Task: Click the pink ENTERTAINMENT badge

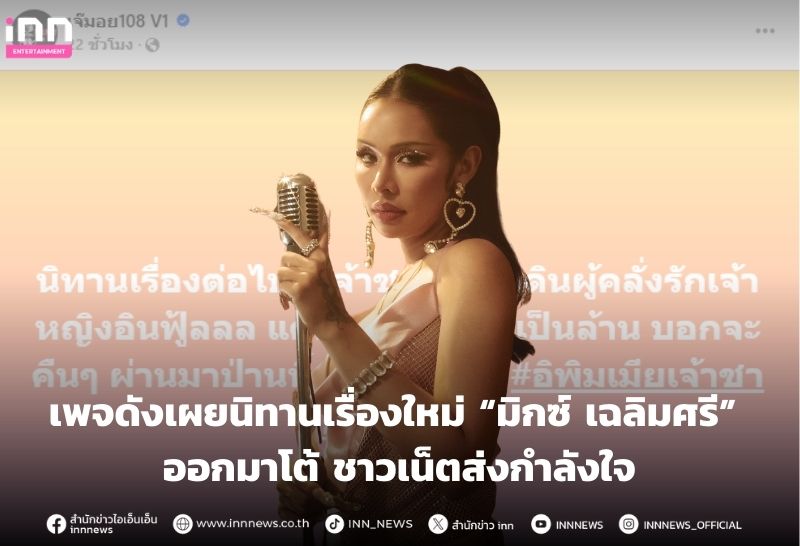Action: coord(39,52)
